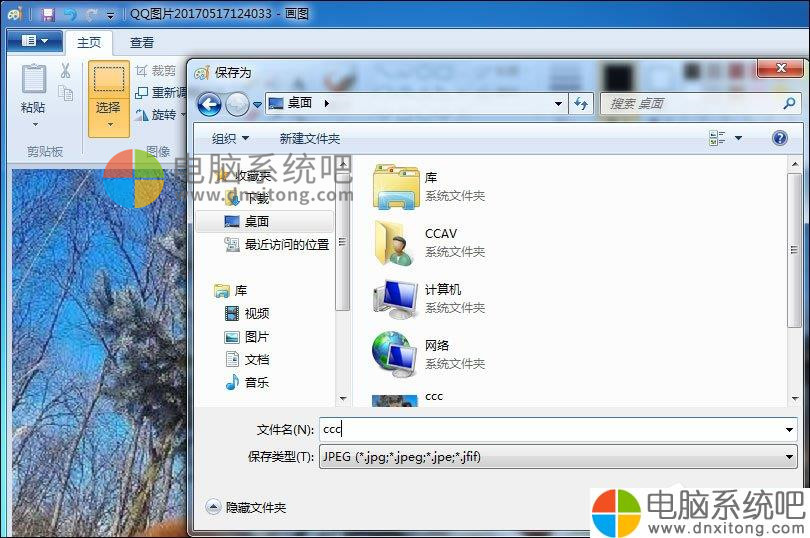Click the back arrow in Save As dialog
The image size is (810, 538).
[x=209, y=105]
